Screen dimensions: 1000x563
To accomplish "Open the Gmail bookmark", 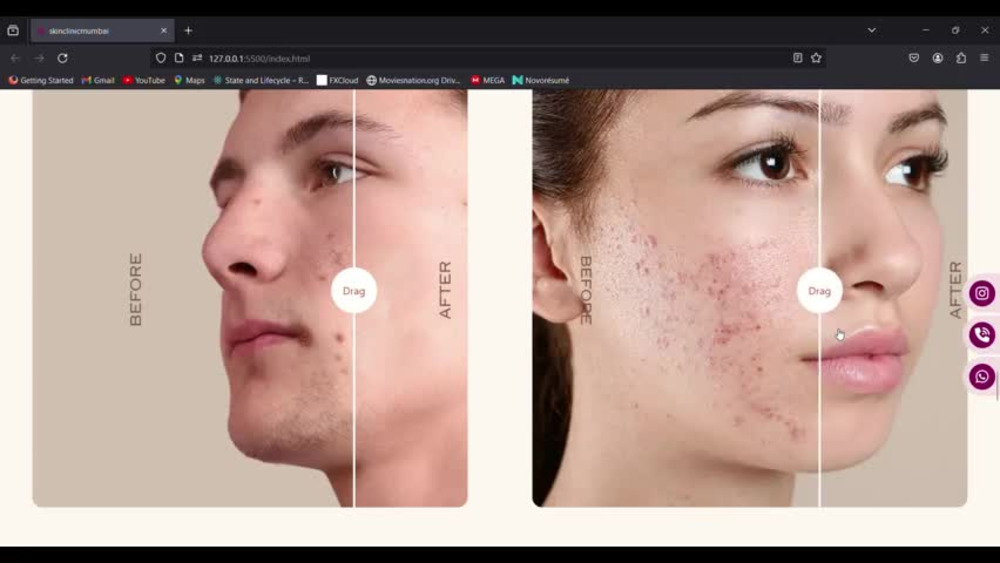I will pos(98,80).
